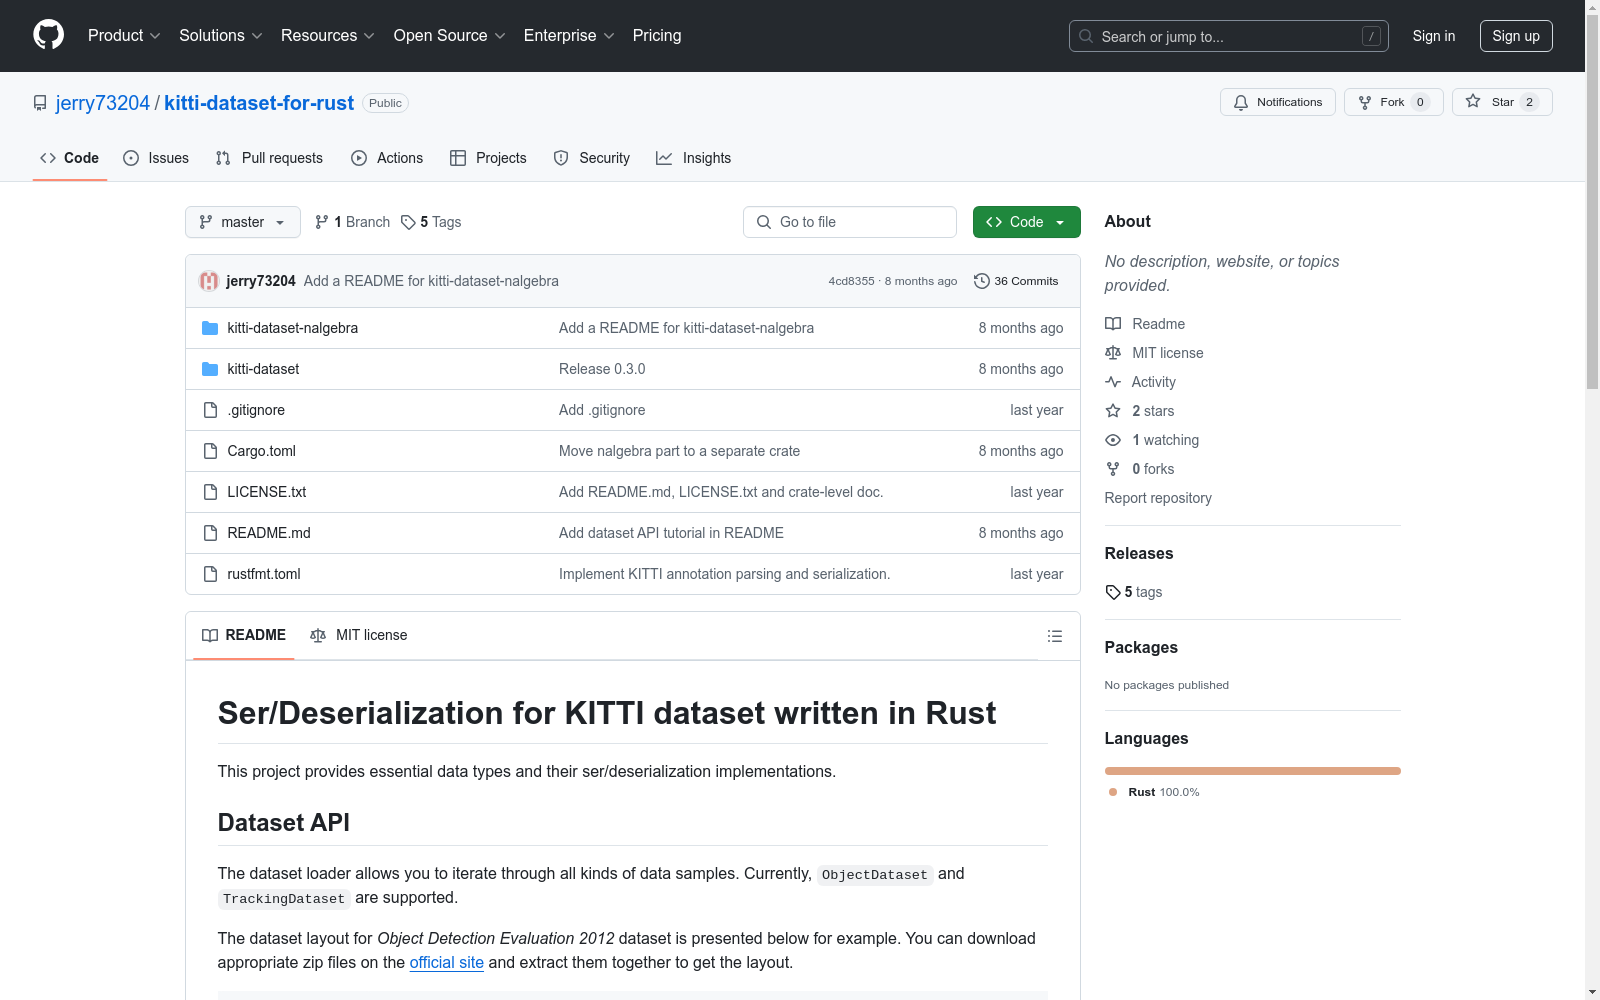Open the master branch selector dropdown
The image size is (1600, 1000).
click(243, 222)
